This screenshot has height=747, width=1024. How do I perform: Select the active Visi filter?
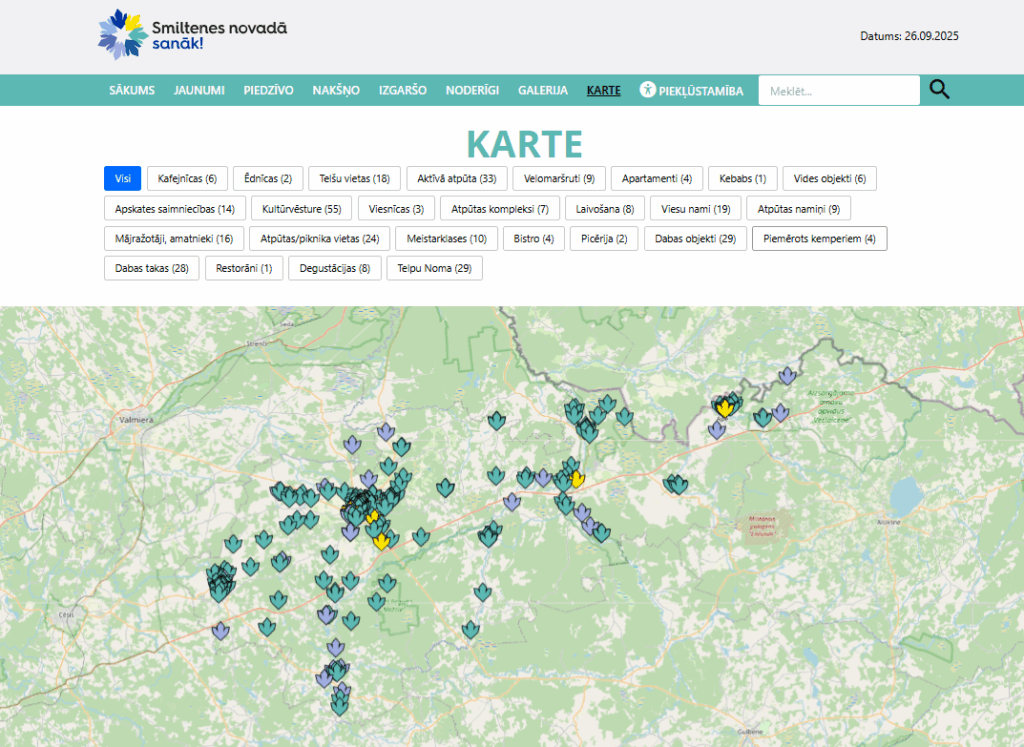(x=122, y=179)
